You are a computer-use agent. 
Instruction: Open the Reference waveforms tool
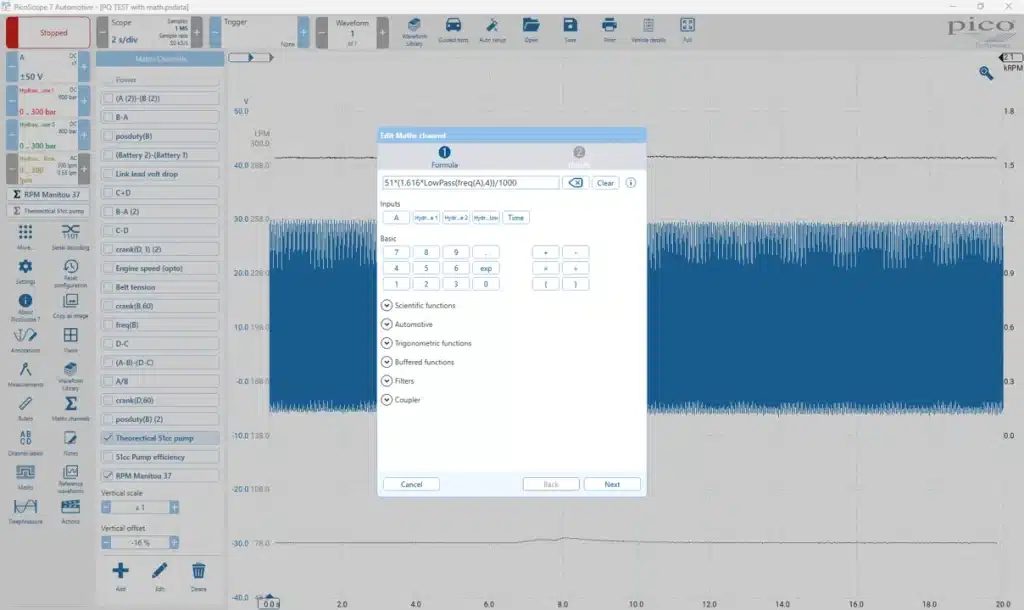point(71,479)
